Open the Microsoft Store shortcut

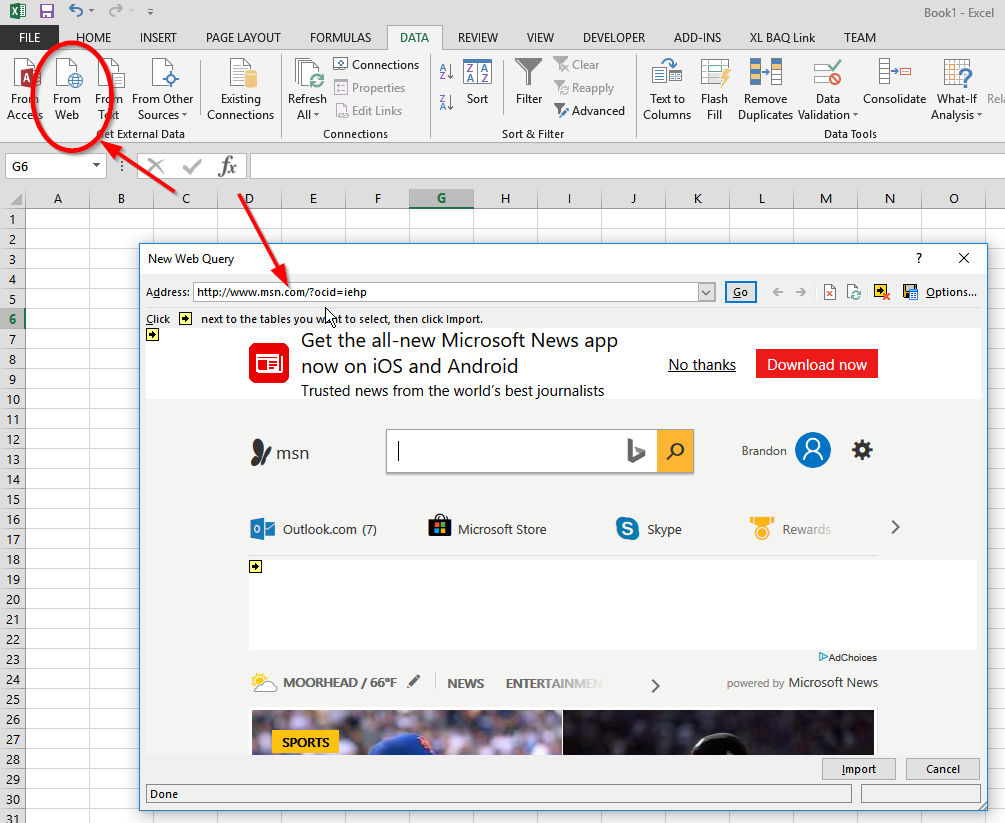tap(487, 528)
